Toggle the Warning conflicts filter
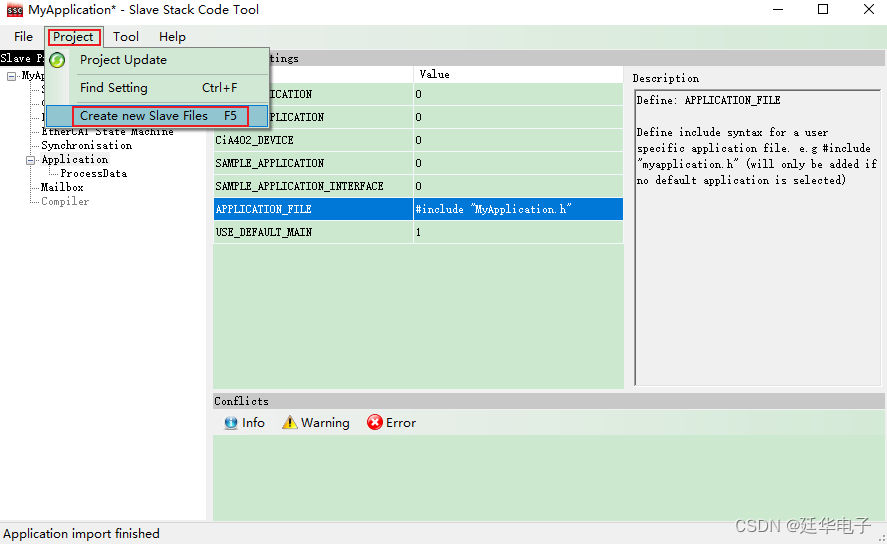Screen dimensions: 887x544 316,422
